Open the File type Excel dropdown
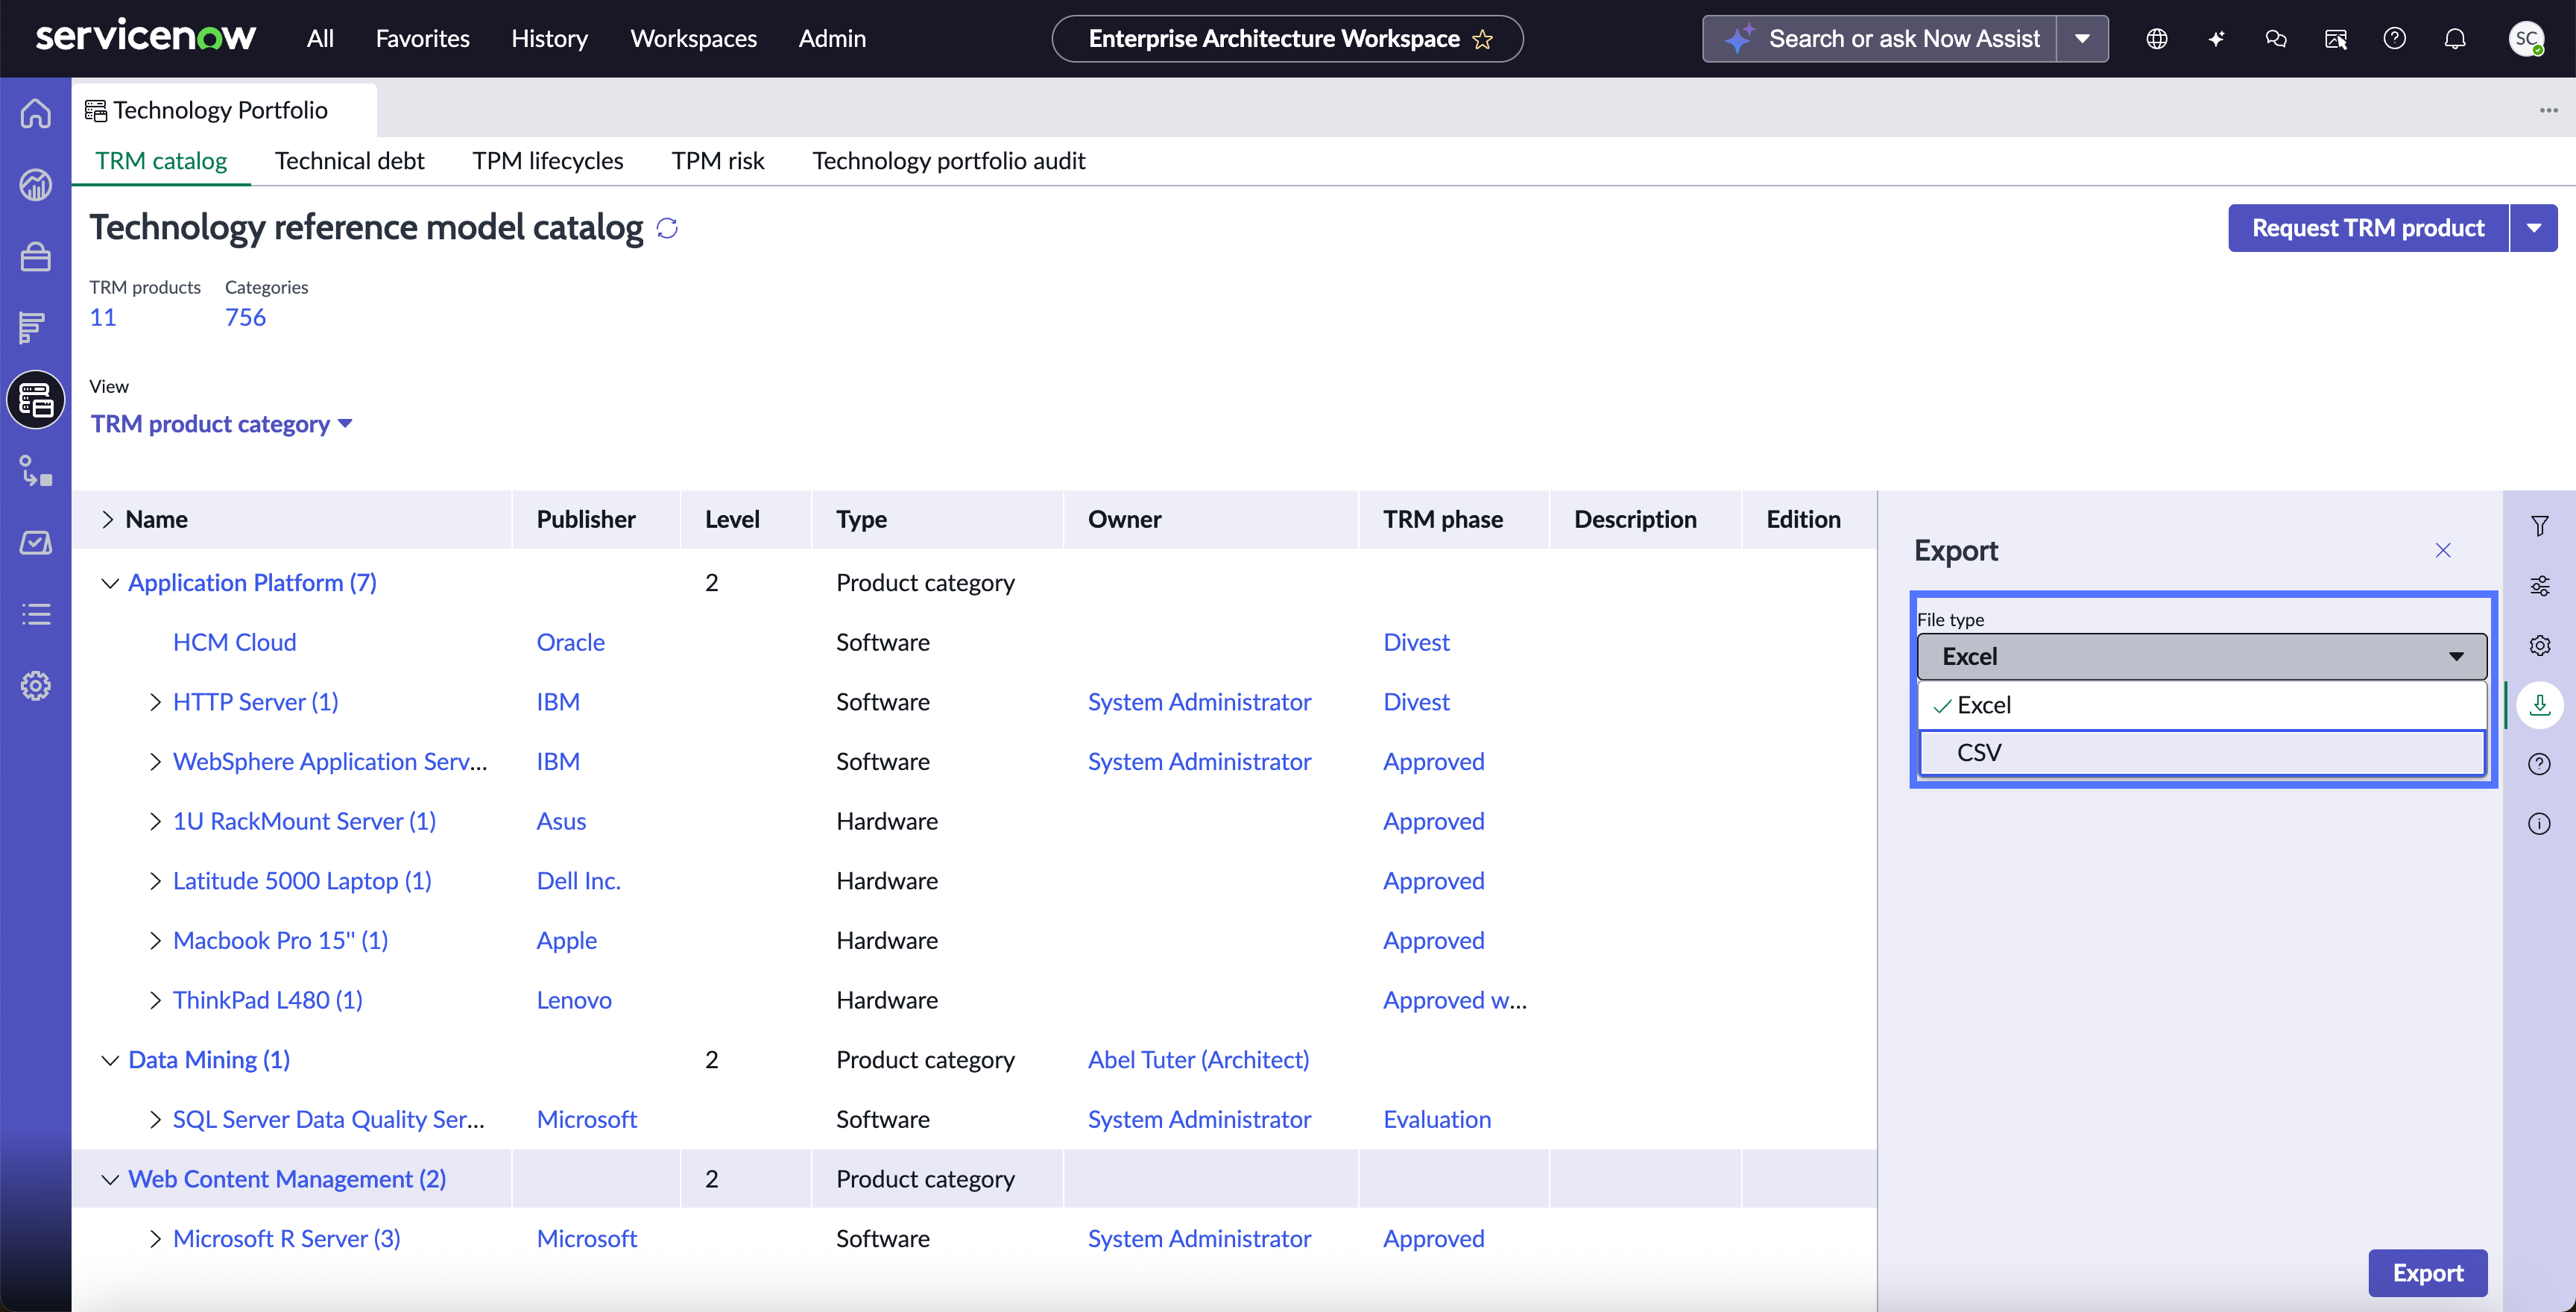Image resolution: width=2576 pixels, height=1312 pixels. pyautogui.click(x=2202, y=657)
